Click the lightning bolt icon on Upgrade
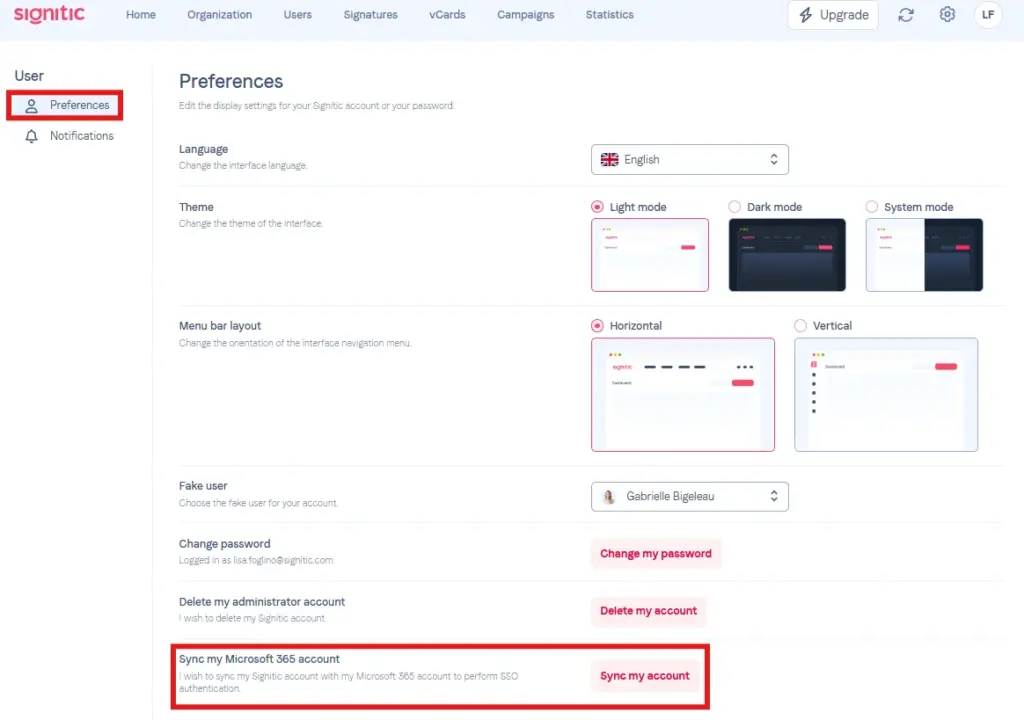 806,14
